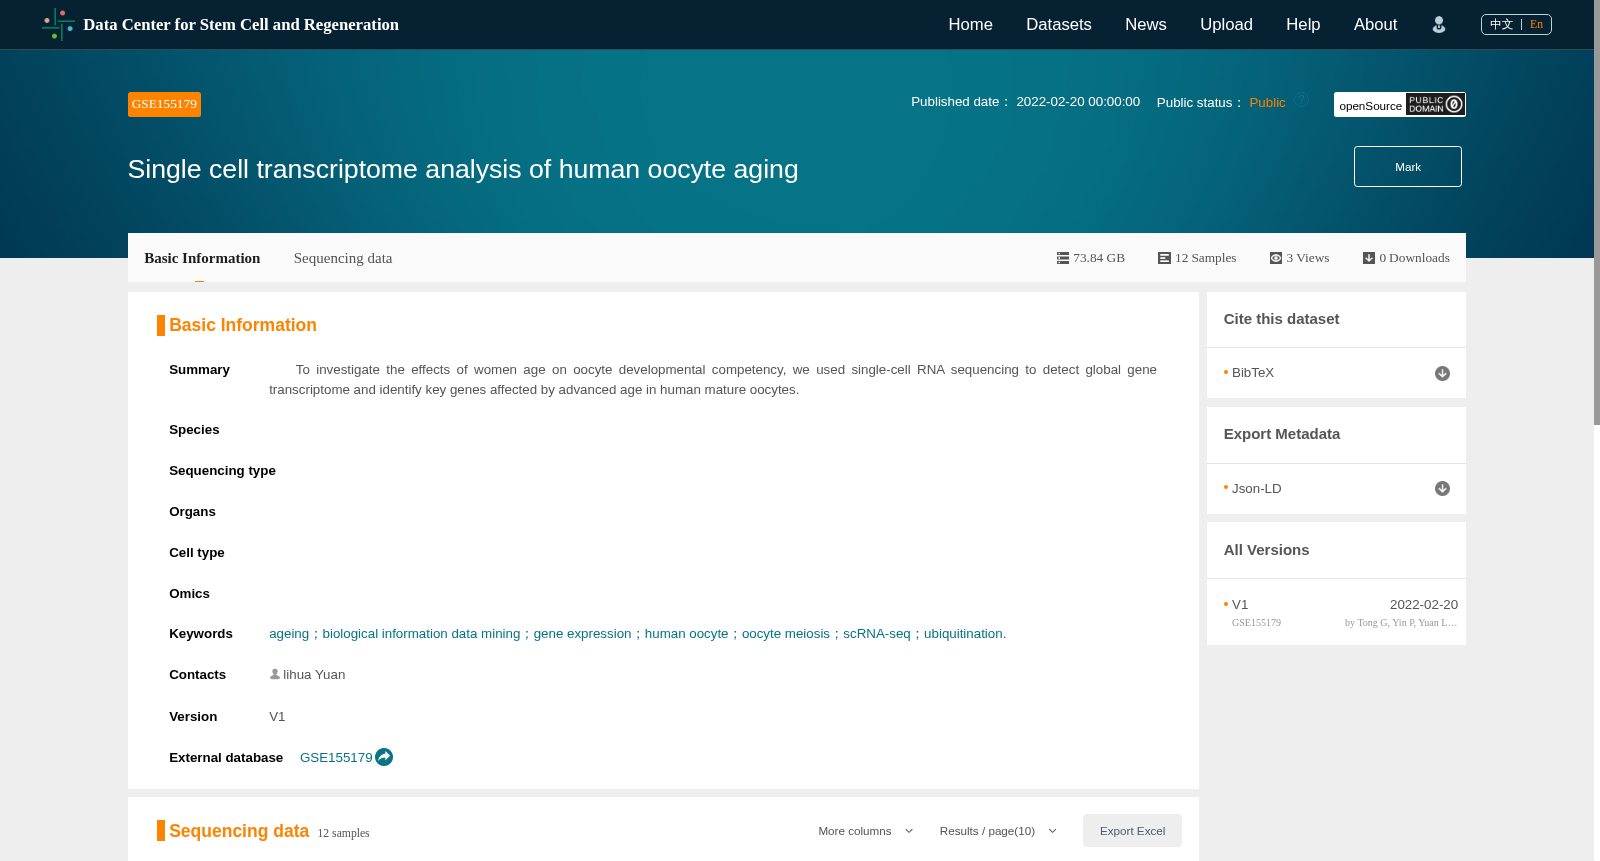Image resolution: width=1600 pixels, height=861 pixels.
Task: Click the public domain license badge
Action: (x=1435, y=104)
